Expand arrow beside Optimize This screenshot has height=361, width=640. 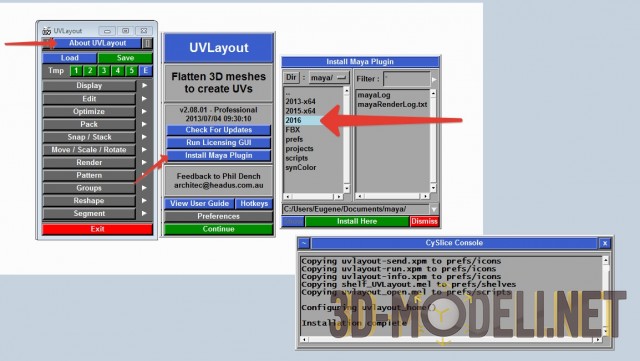click(144, 111)
